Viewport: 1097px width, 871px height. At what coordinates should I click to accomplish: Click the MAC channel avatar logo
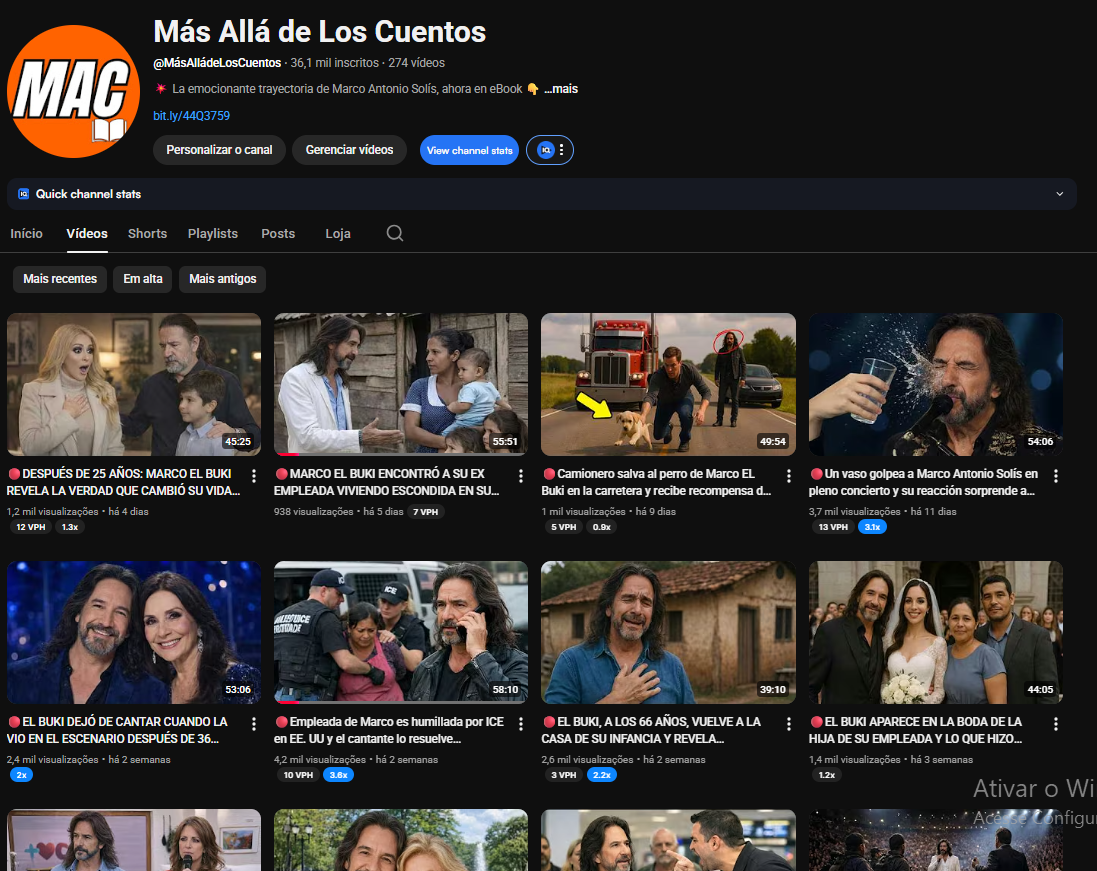[73, 91]
